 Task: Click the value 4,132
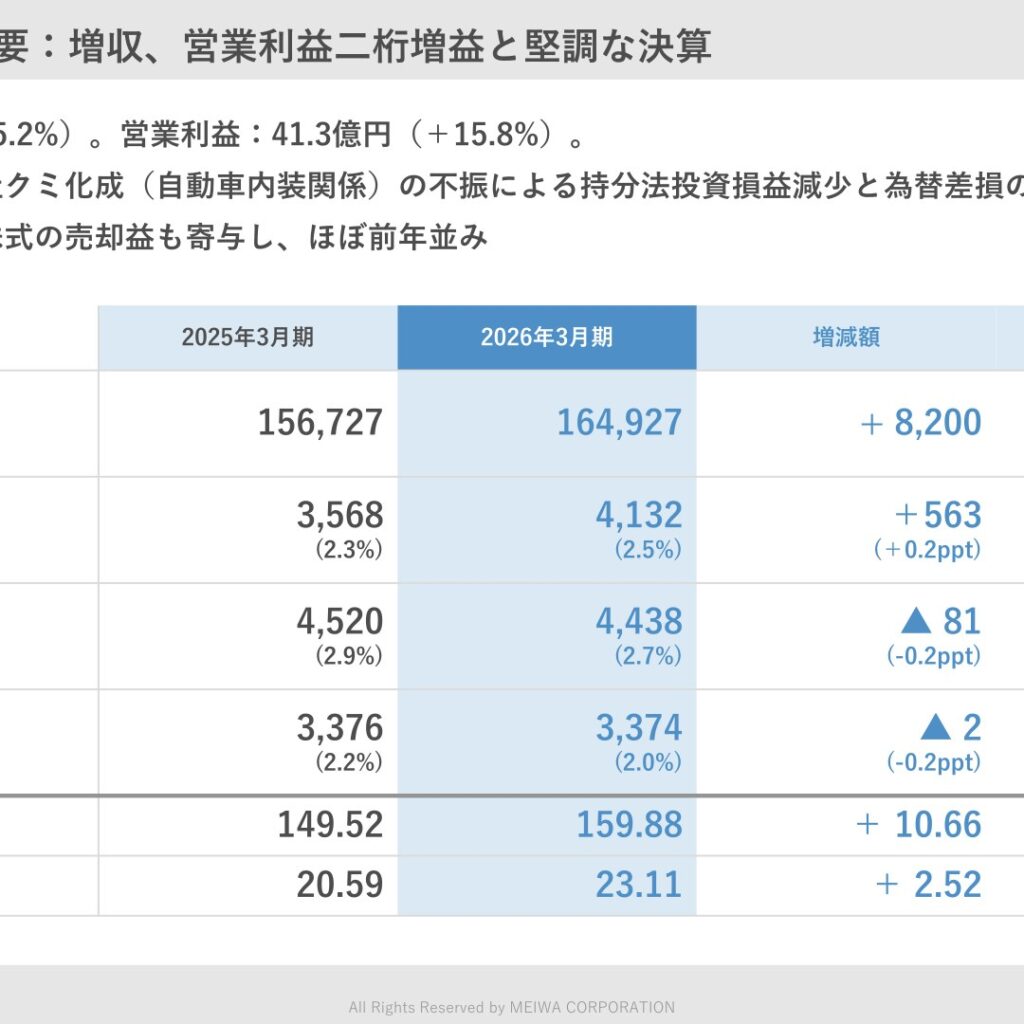point(639,515)
